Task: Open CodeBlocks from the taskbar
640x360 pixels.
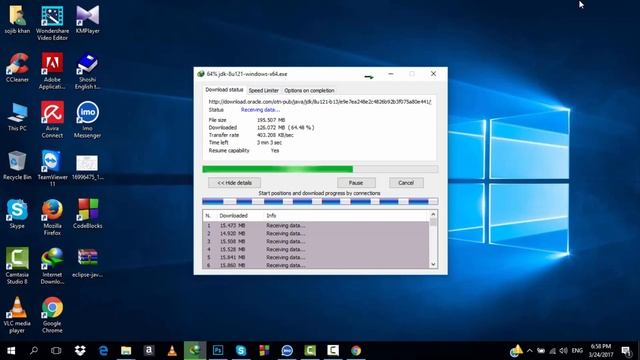Action: (264, 351)
